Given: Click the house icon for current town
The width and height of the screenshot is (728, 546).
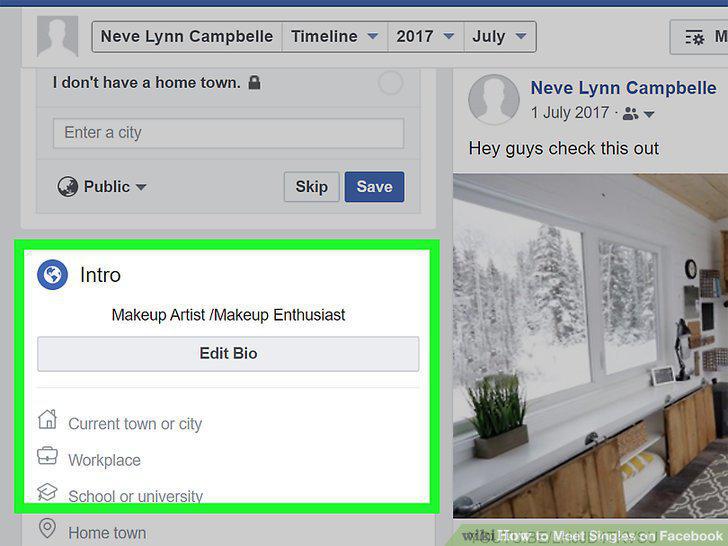Looking at the screenshot, I should pos(47,419).
